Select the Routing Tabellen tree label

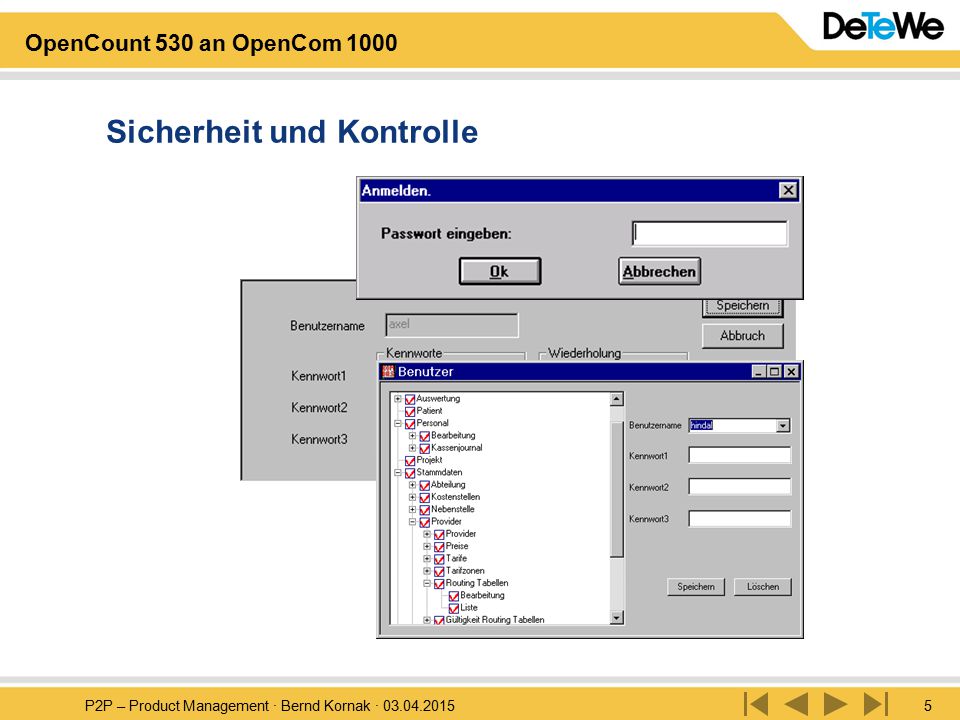click(x=477, y=583)
